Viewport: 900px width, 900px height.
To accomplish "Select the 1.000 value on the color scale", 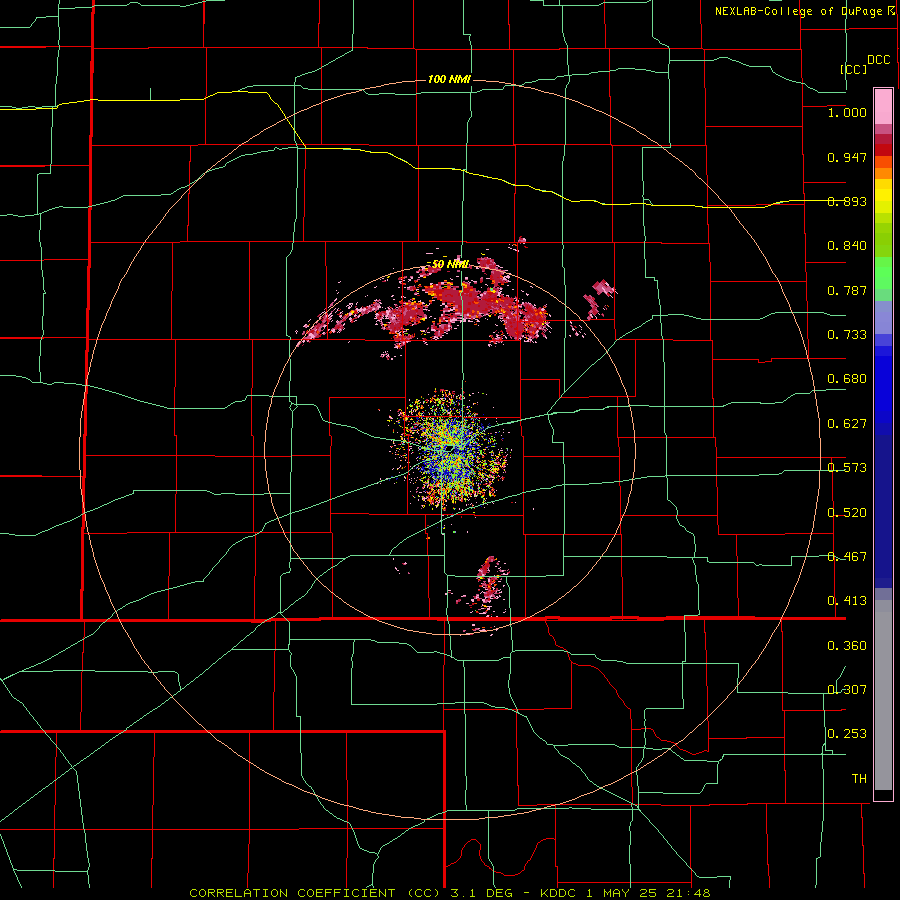I will tap(847, 112).
